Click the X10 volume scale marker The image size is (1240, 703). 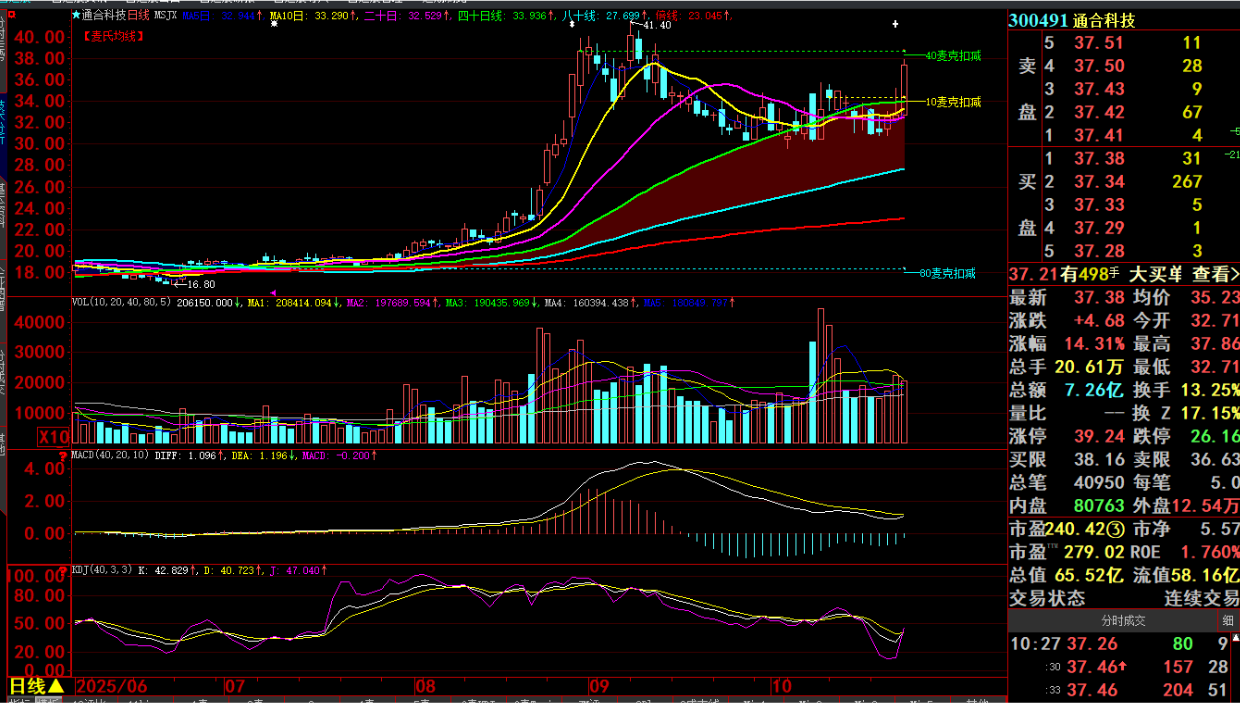[53, 436]
